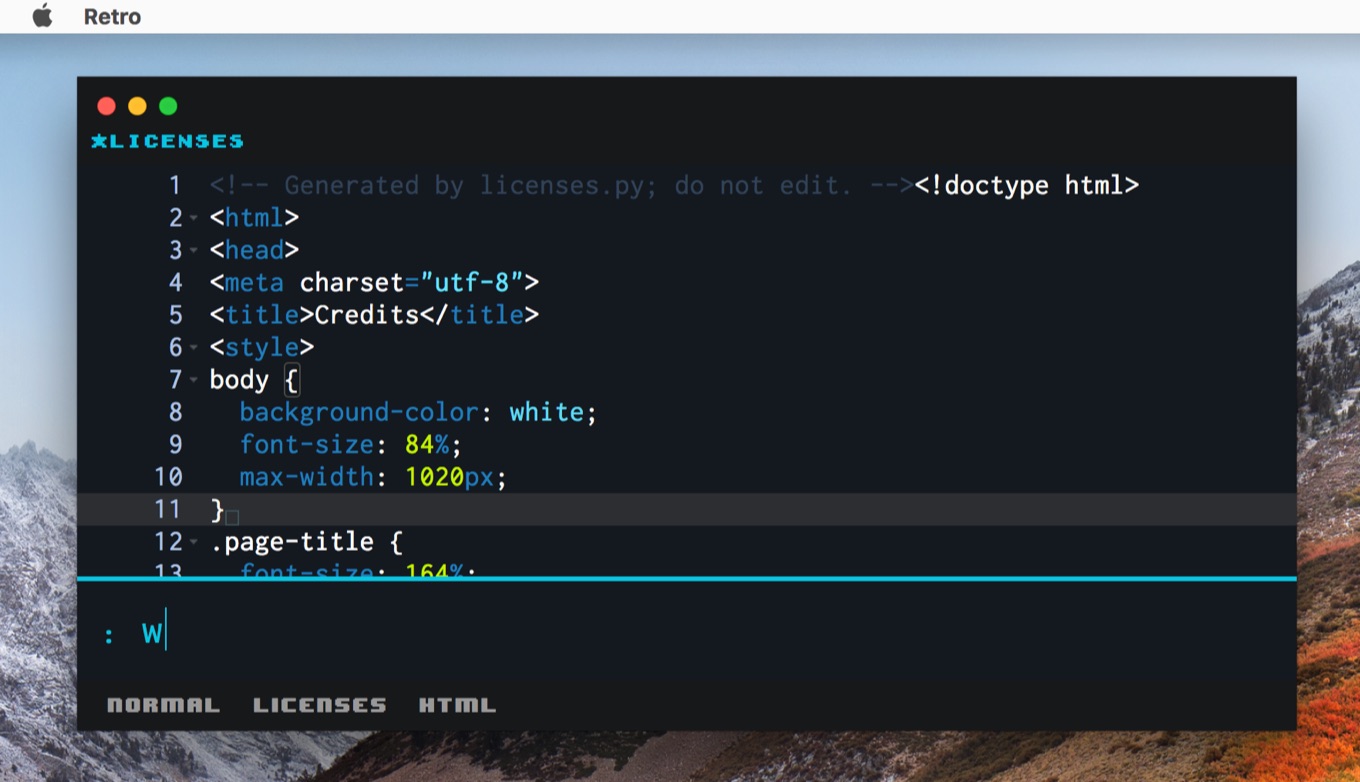Fold the body rule on line 7
The height and width of the screenshot is (782, 1360).
point(194,380)
